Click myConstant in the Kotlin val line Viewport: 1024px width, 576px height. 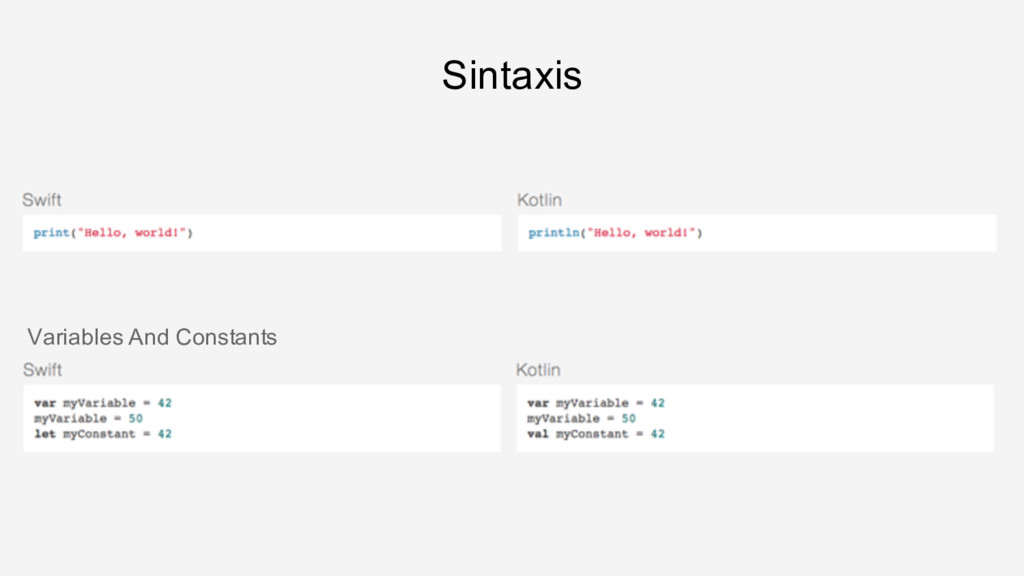pyautogui.click(x=593, y=434)
